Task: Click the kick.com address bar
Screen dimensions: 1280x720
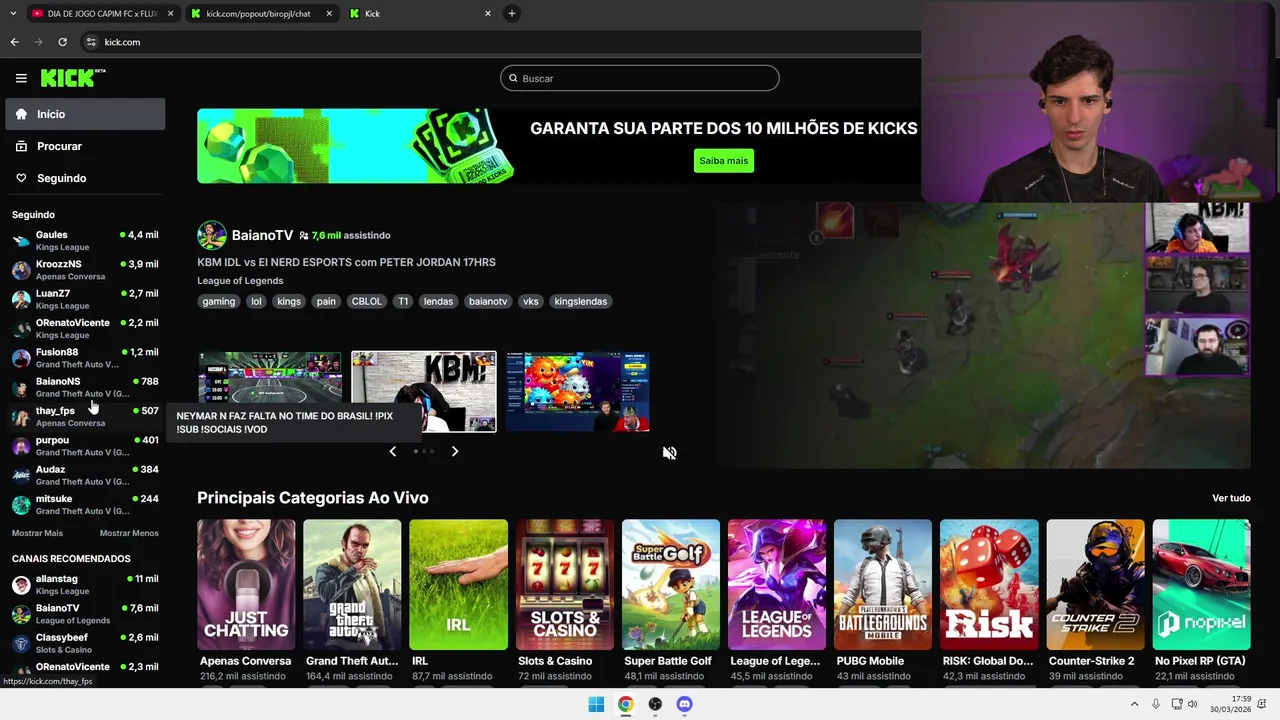Action: pyautogui.click(x=500, y=42)
